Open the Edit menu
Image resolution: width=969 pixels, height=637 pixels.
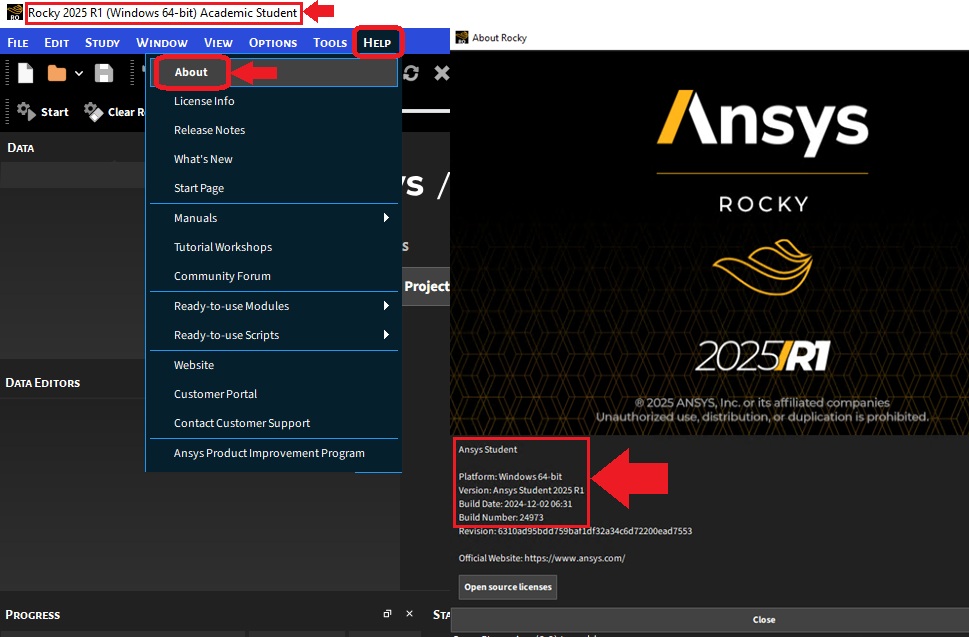pos(56,43)
